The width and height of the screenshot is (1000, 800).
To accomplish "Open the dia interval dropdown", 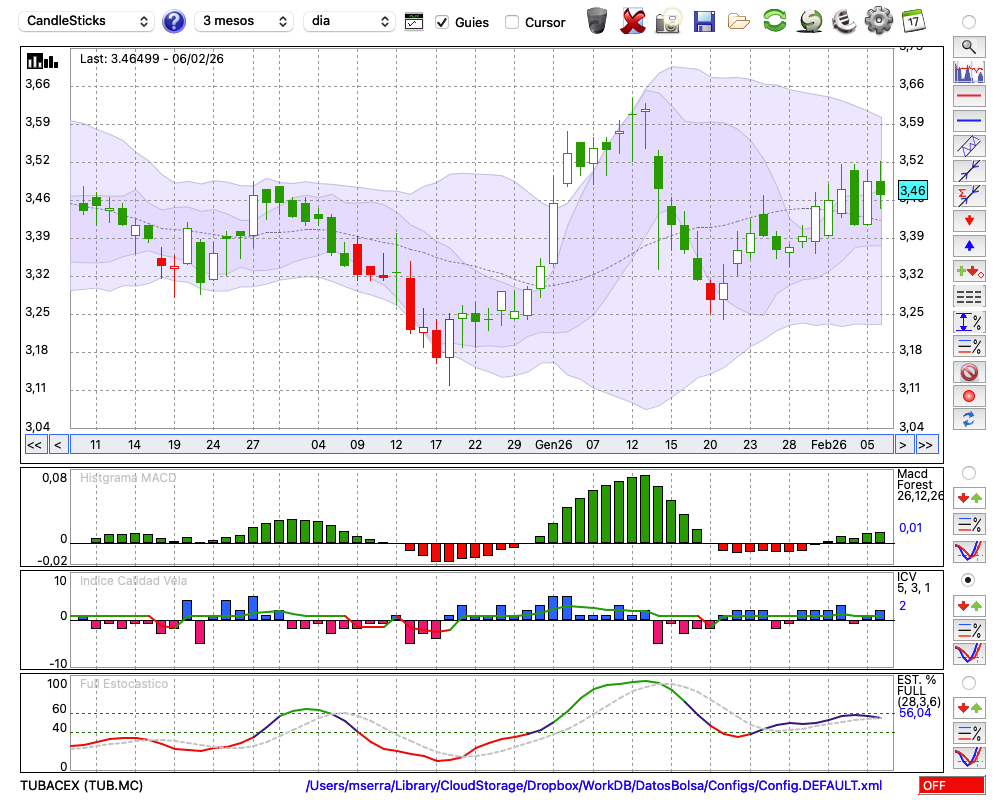I will tap(350, 21).
